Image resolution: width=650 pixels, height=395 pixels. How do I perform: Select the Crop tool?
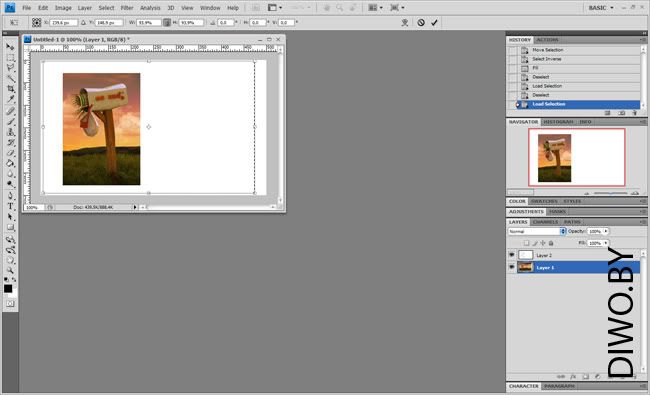[x=10, y=89]
